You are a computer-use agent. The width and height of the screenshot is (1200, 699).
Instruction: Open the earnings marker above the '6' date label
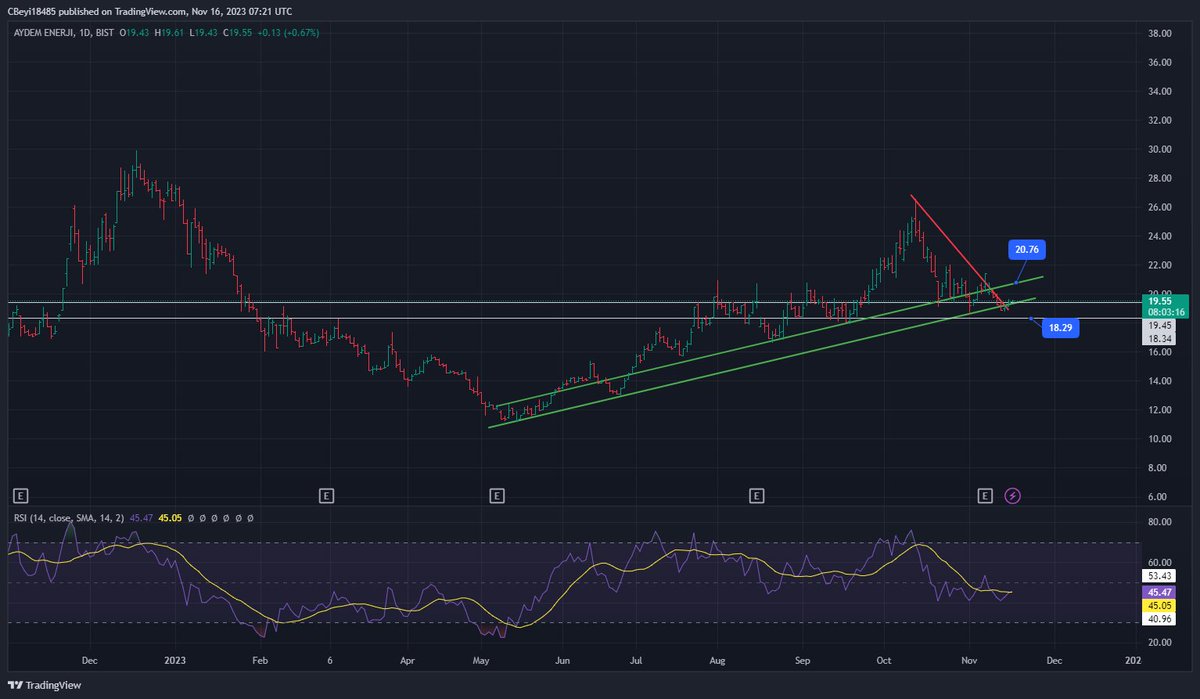pyautogui.click(x=325, y=495)
